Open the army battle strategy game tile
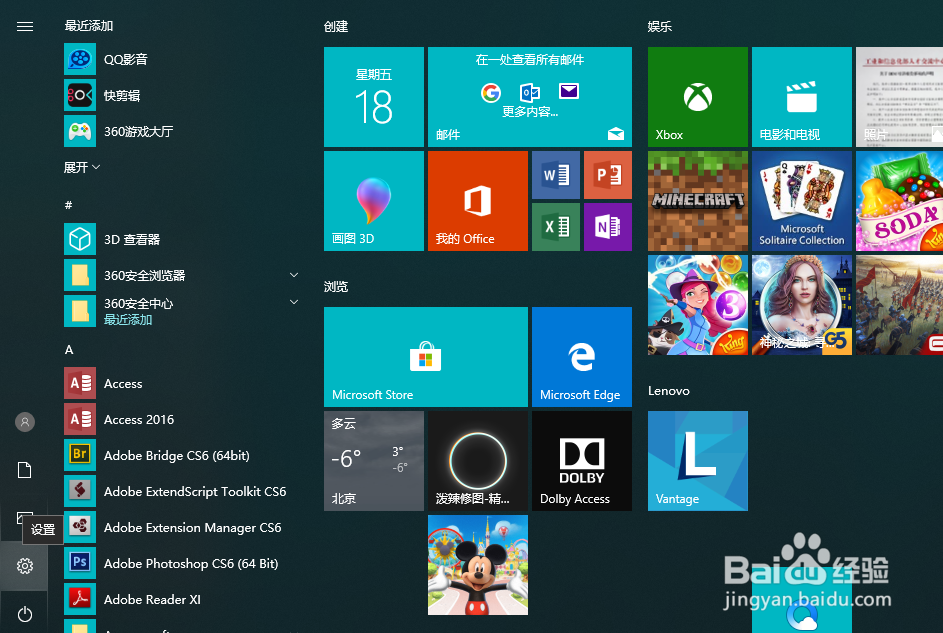943x633 pixels. 900,305
